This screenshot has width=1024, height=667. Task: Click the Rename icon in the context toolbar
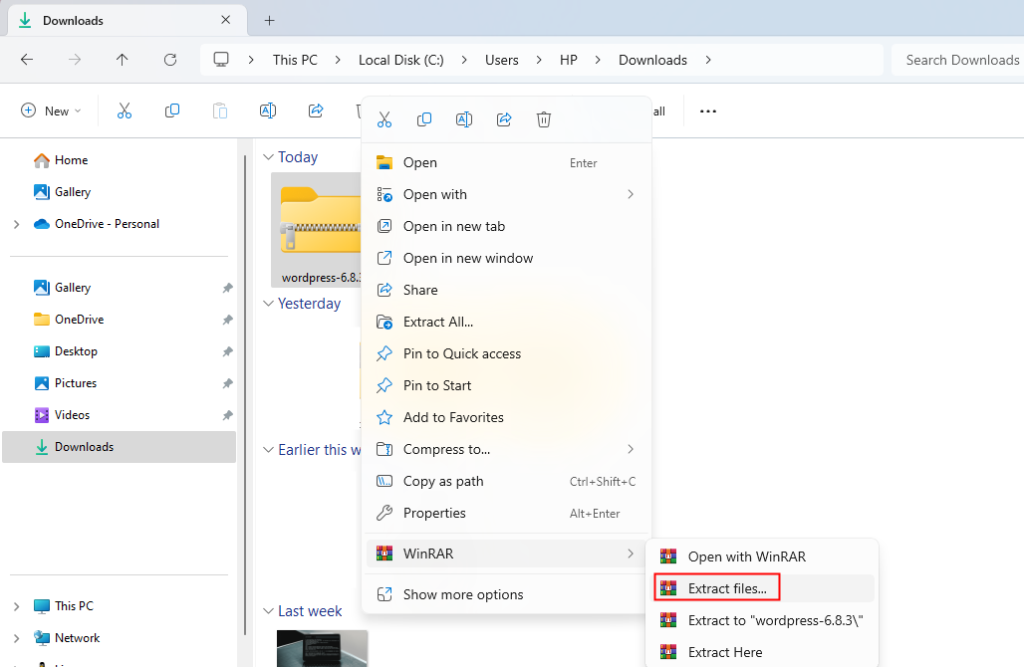pos(464,119)
